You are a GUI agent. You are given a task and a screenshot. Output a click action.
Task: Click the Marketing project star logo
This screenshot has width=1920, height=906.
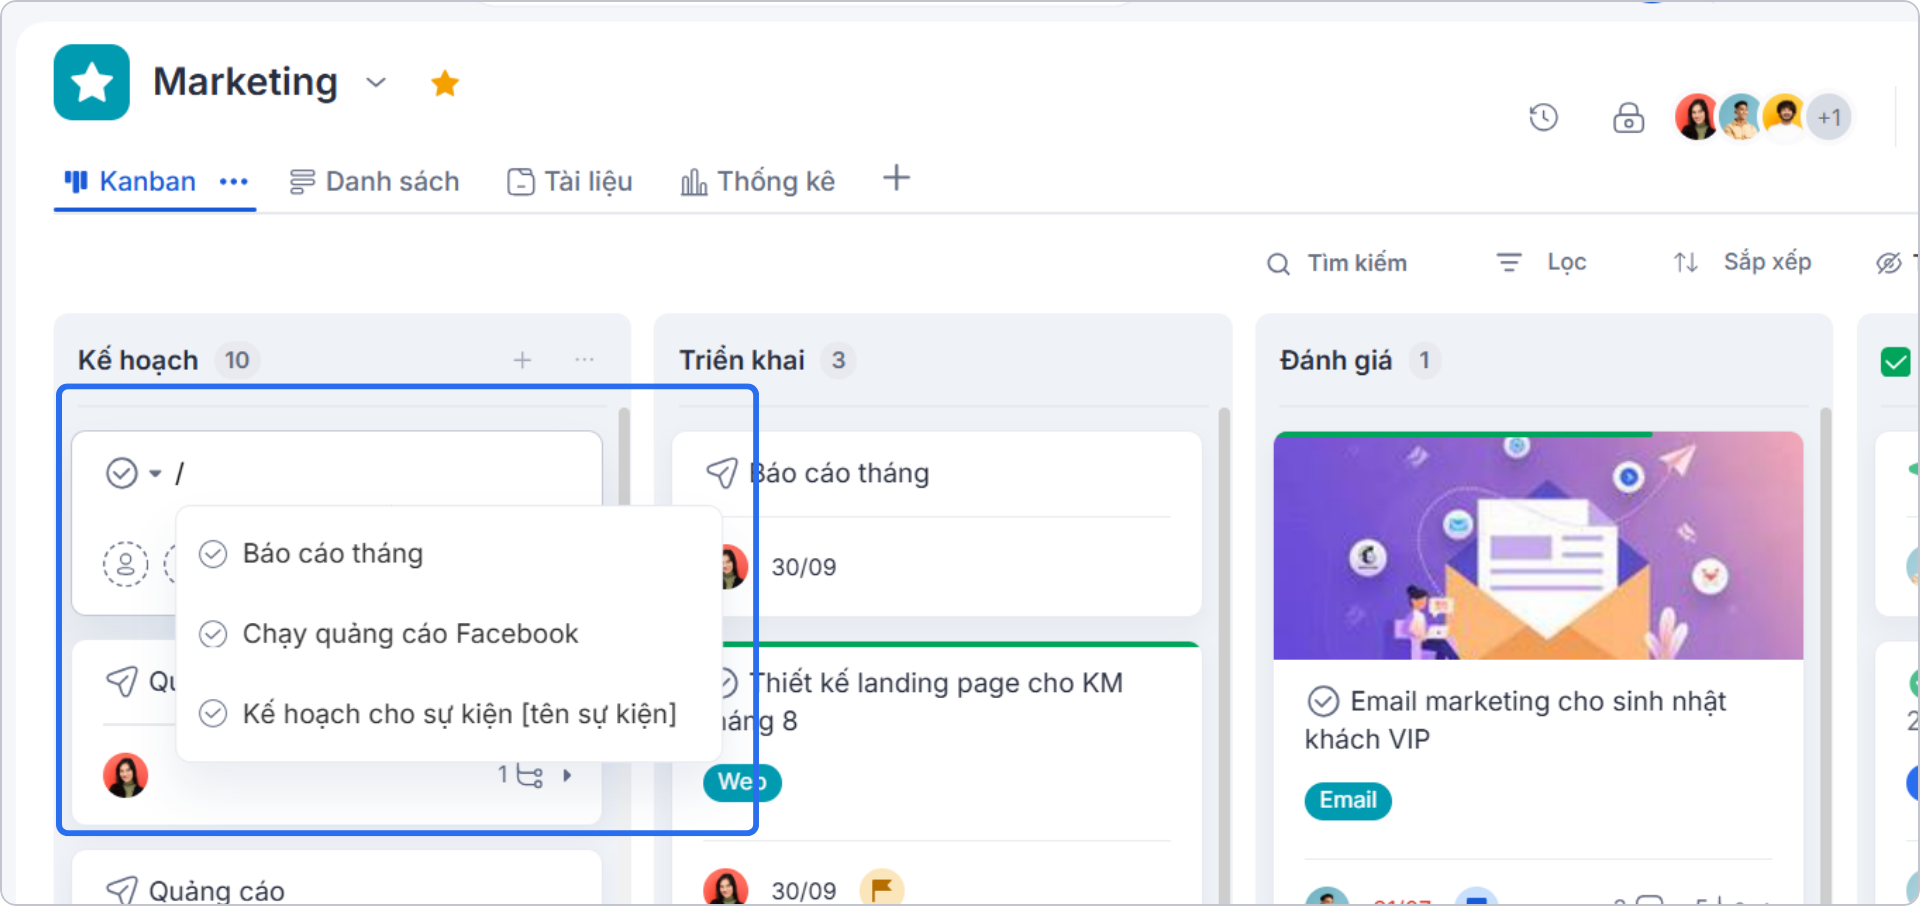tap(92, 82)
